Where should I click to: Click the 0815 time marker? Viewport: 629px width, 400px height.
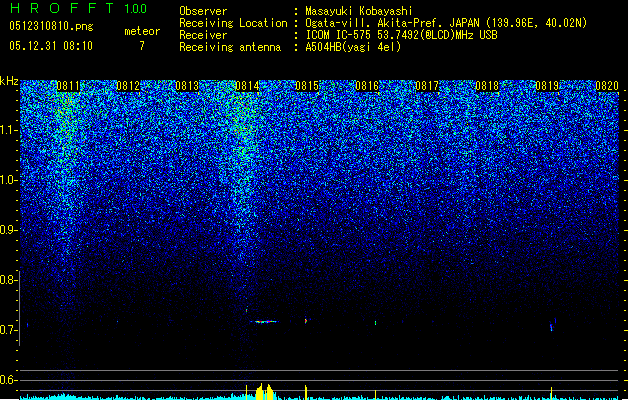pos(307,86)
